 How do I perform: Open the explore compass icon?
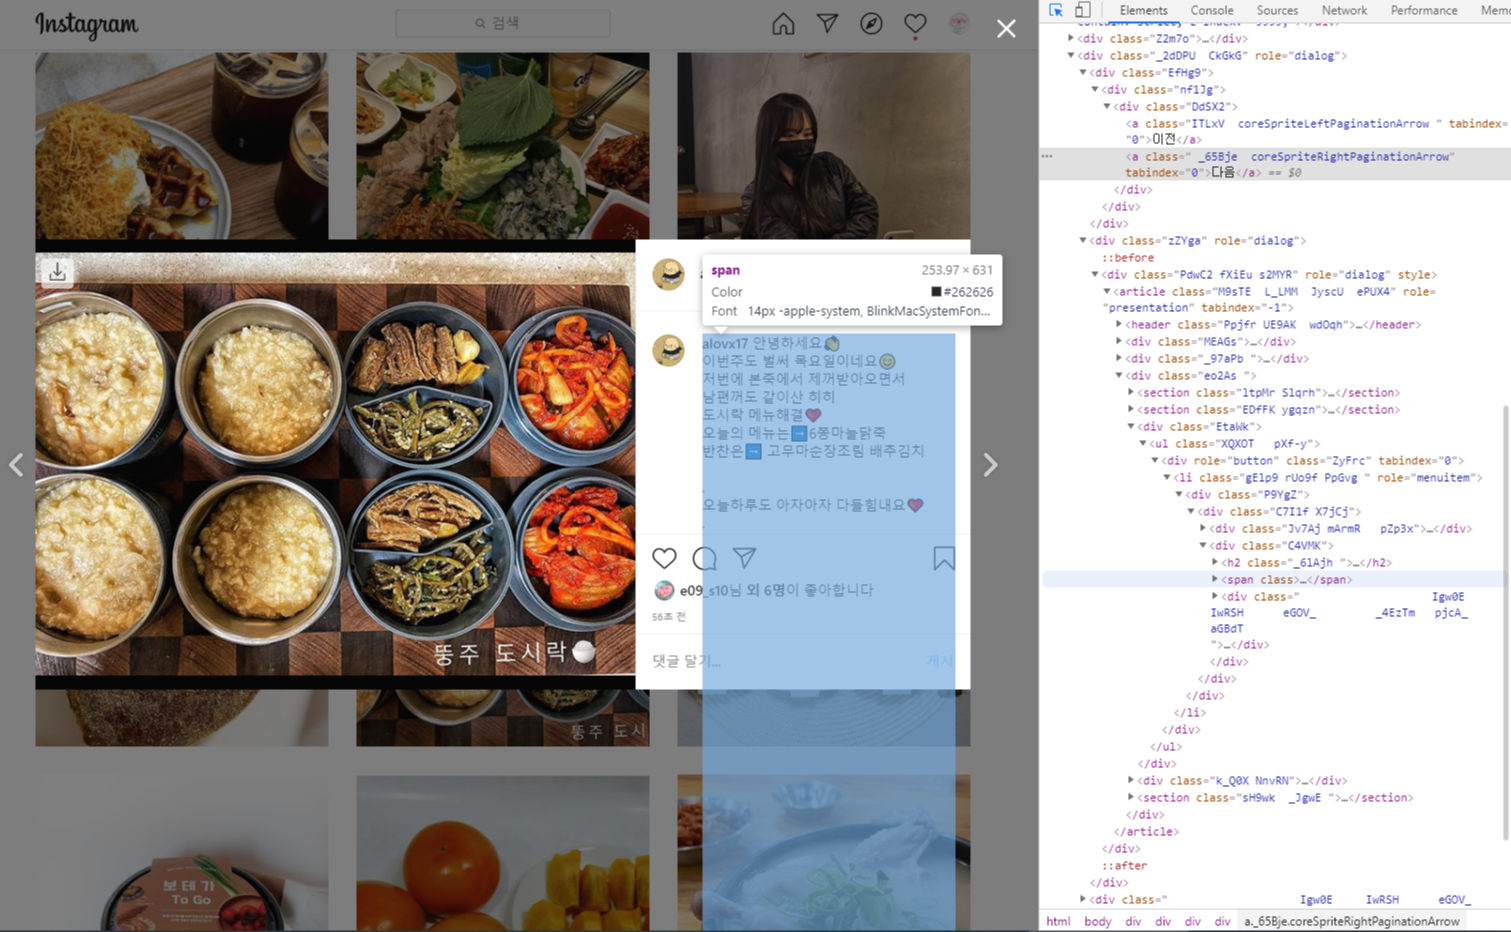click(871, 24)
